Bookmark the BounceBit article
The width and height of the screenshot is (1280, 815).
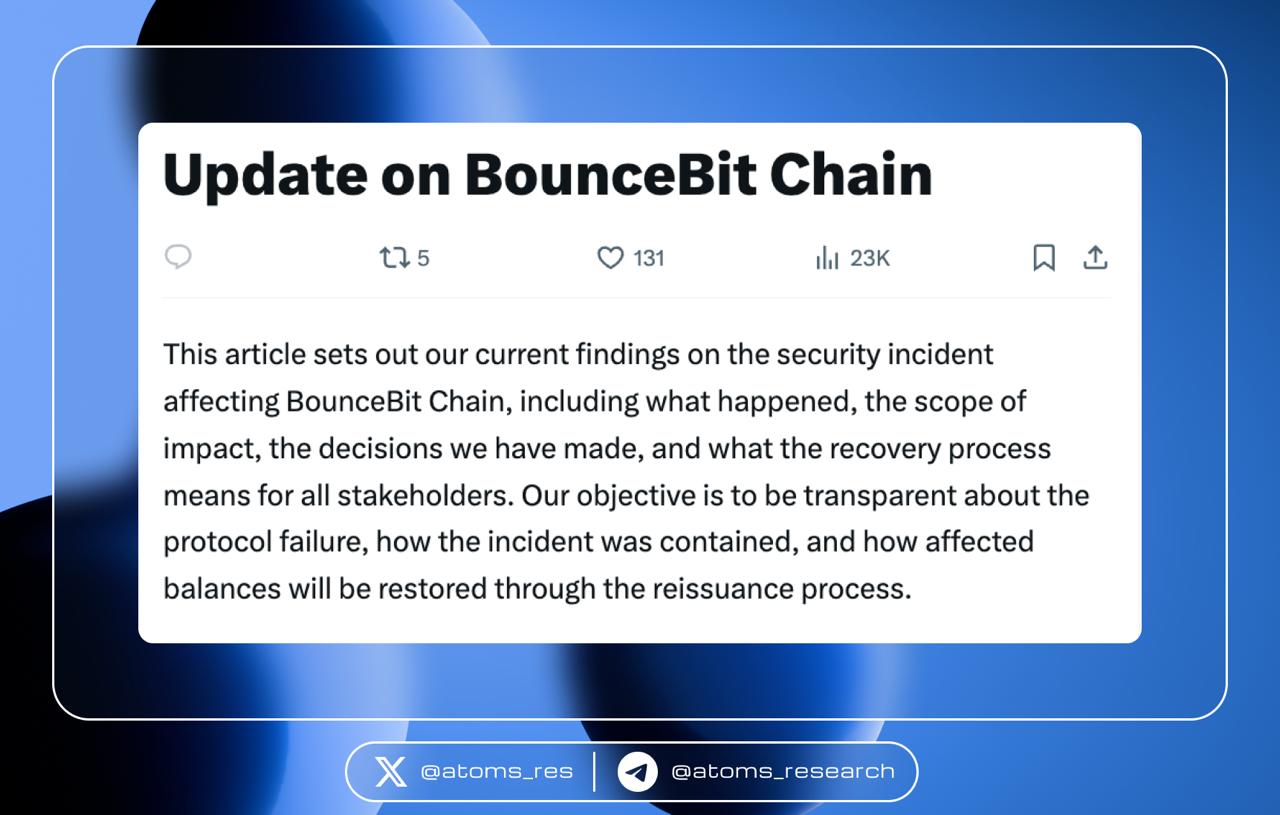click(x=1044, y=258)
